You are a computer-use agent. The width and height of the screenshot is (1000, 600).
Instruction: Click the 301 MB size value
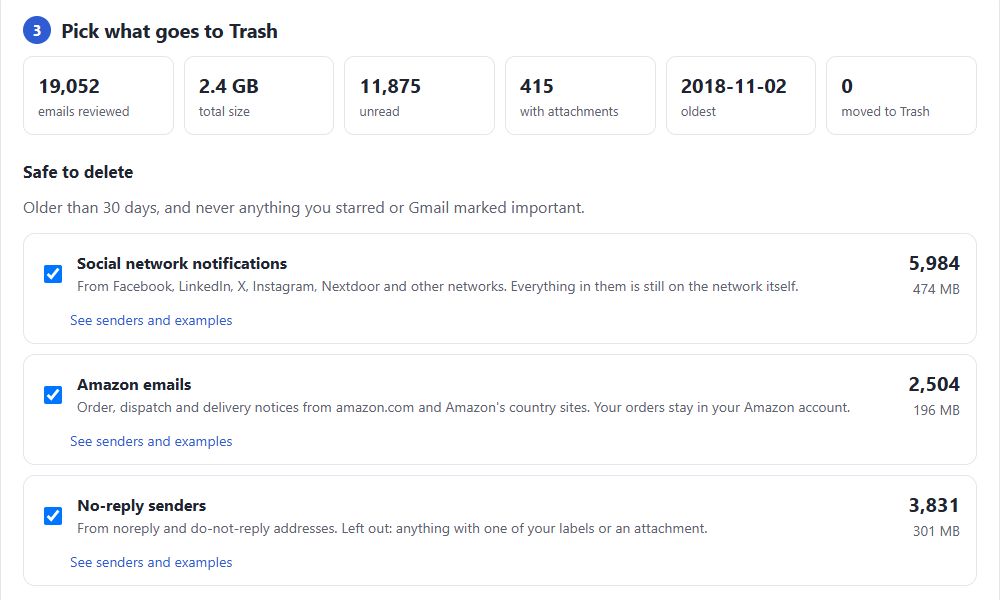click(936, 531)
